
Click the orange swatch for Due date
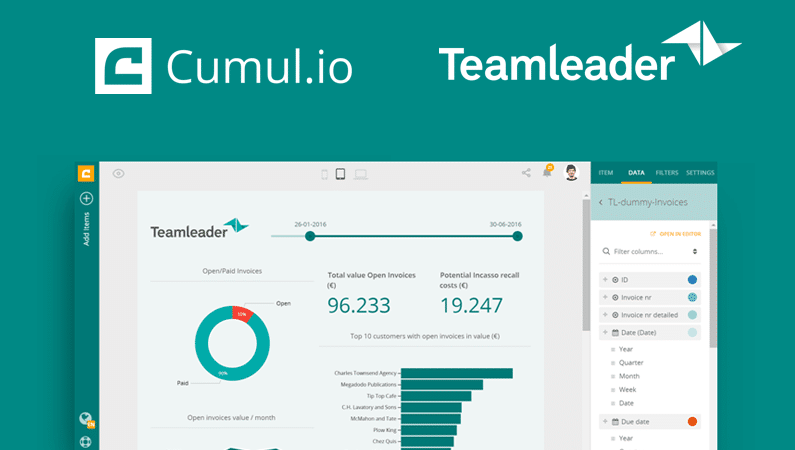tap(692, 422)
